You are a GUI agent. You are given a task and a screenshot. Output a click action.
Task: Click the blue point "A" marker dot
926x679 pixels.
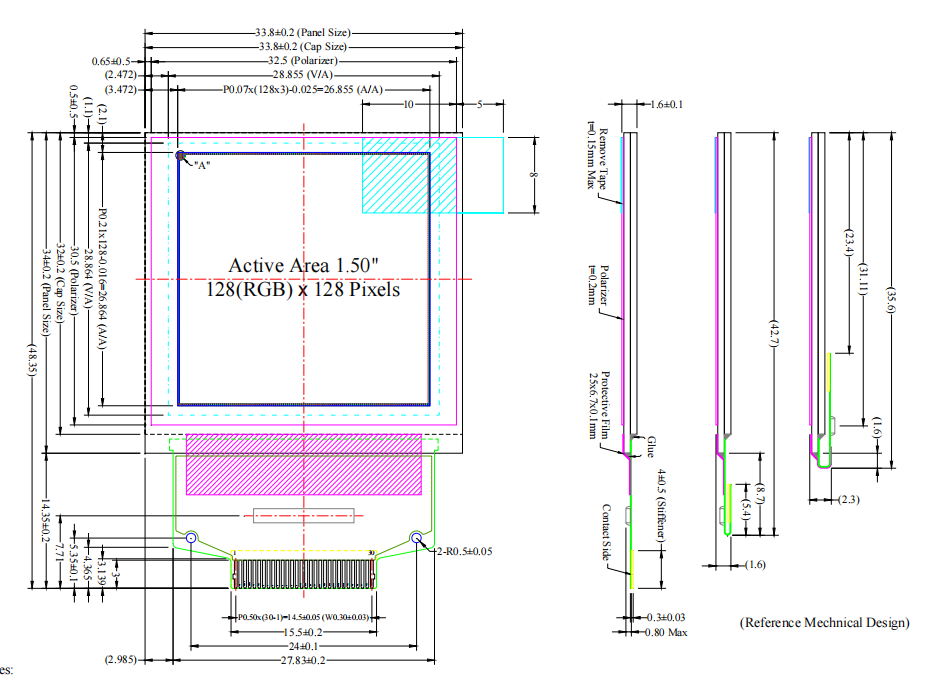point(181,156)
